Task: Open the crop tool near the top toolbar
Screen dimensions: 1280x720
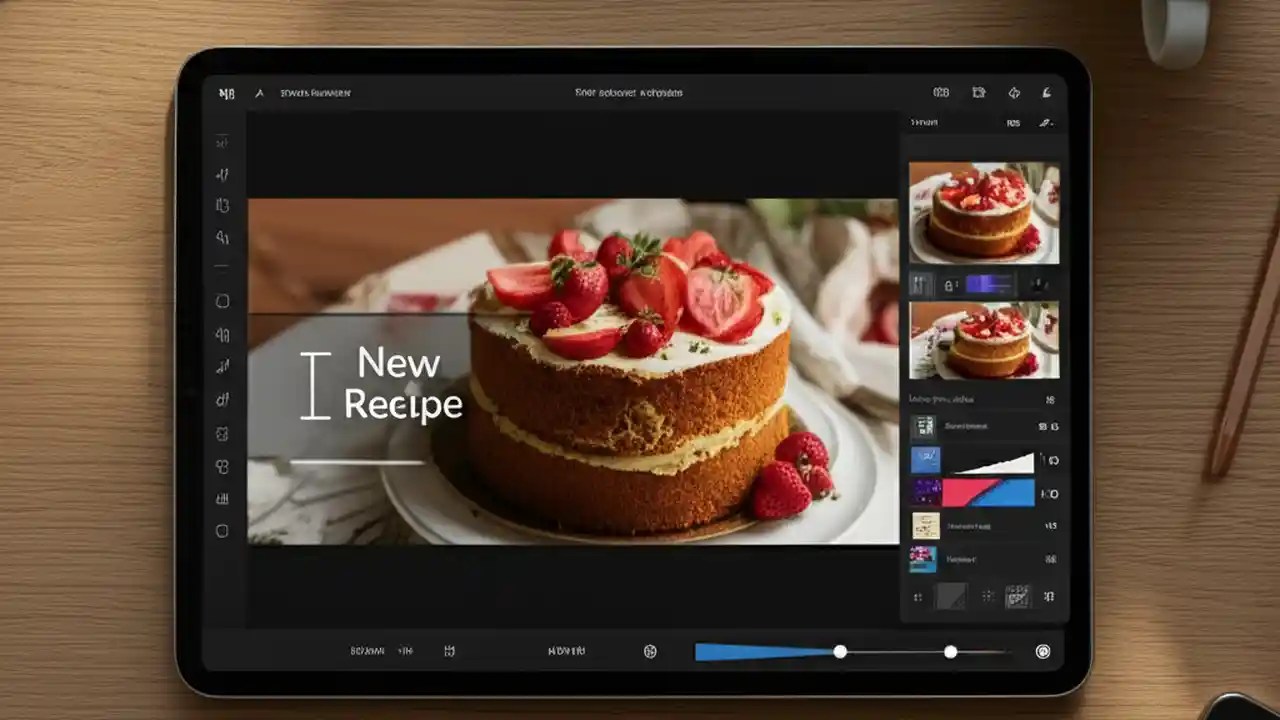Action: pyautogui.click(x=978, y=92)
